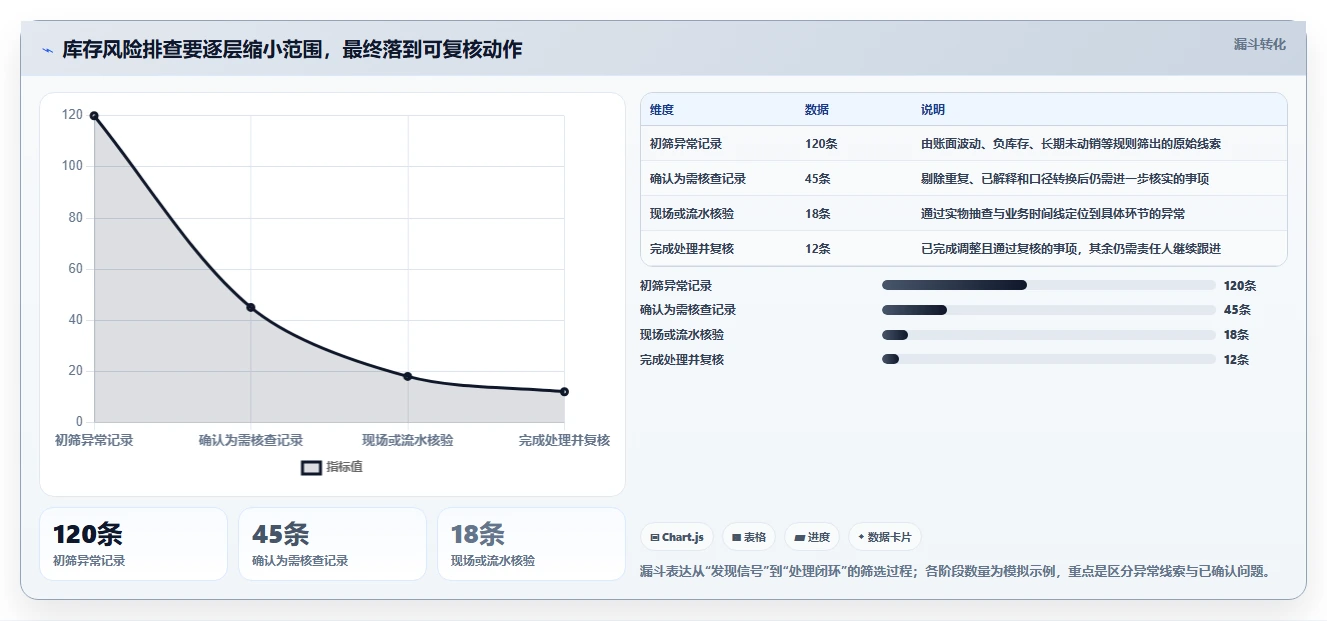
Task: Select the Chart.js chip
Action: coord(677,537)
